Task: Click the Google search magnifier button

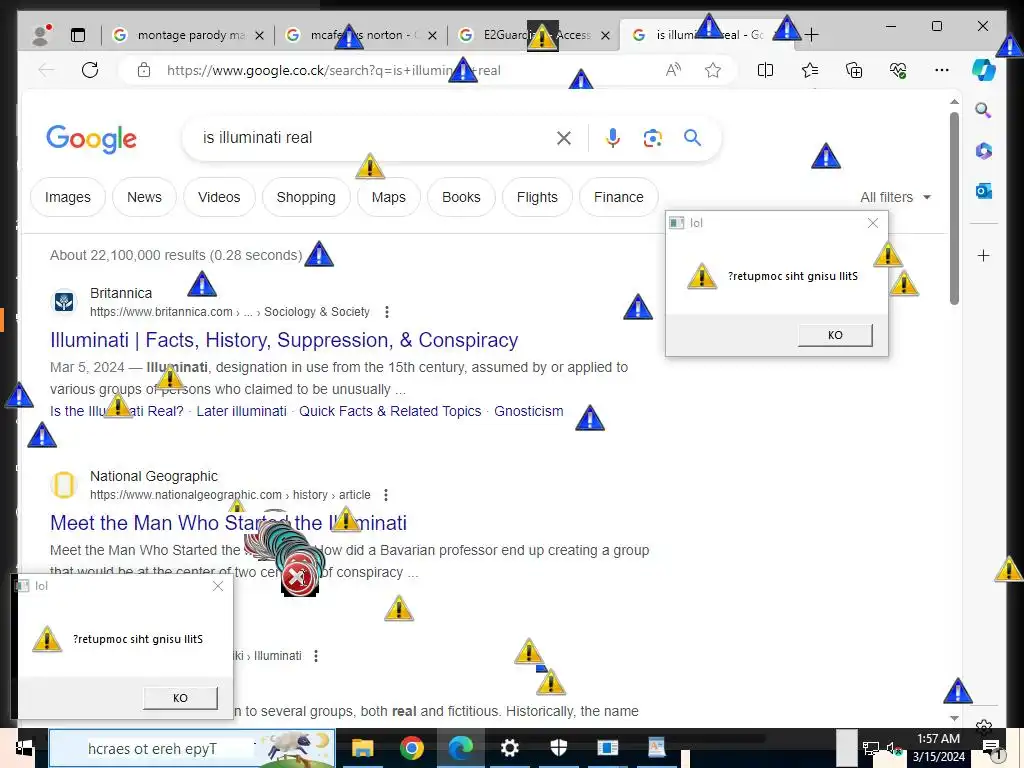Action: 692,138
